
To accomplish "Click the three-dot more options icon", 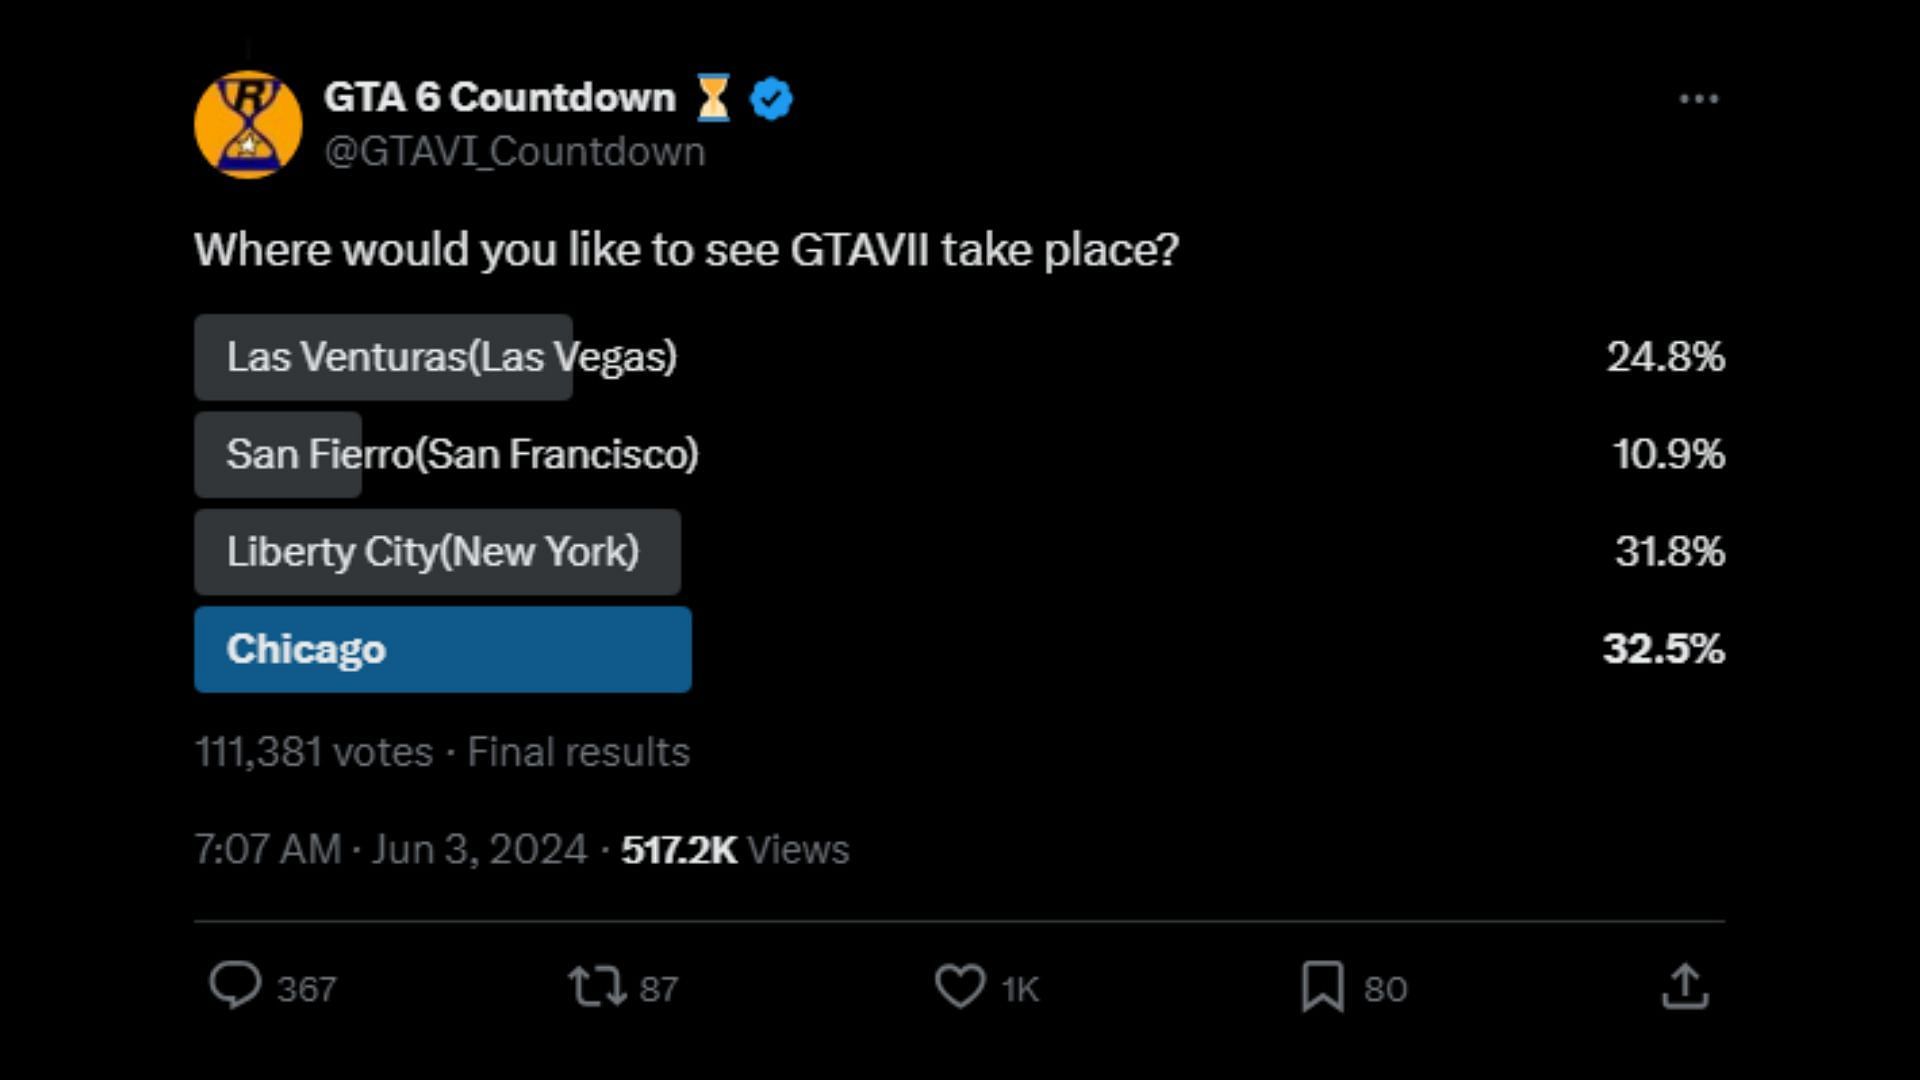I will (x=1700, y=98).
